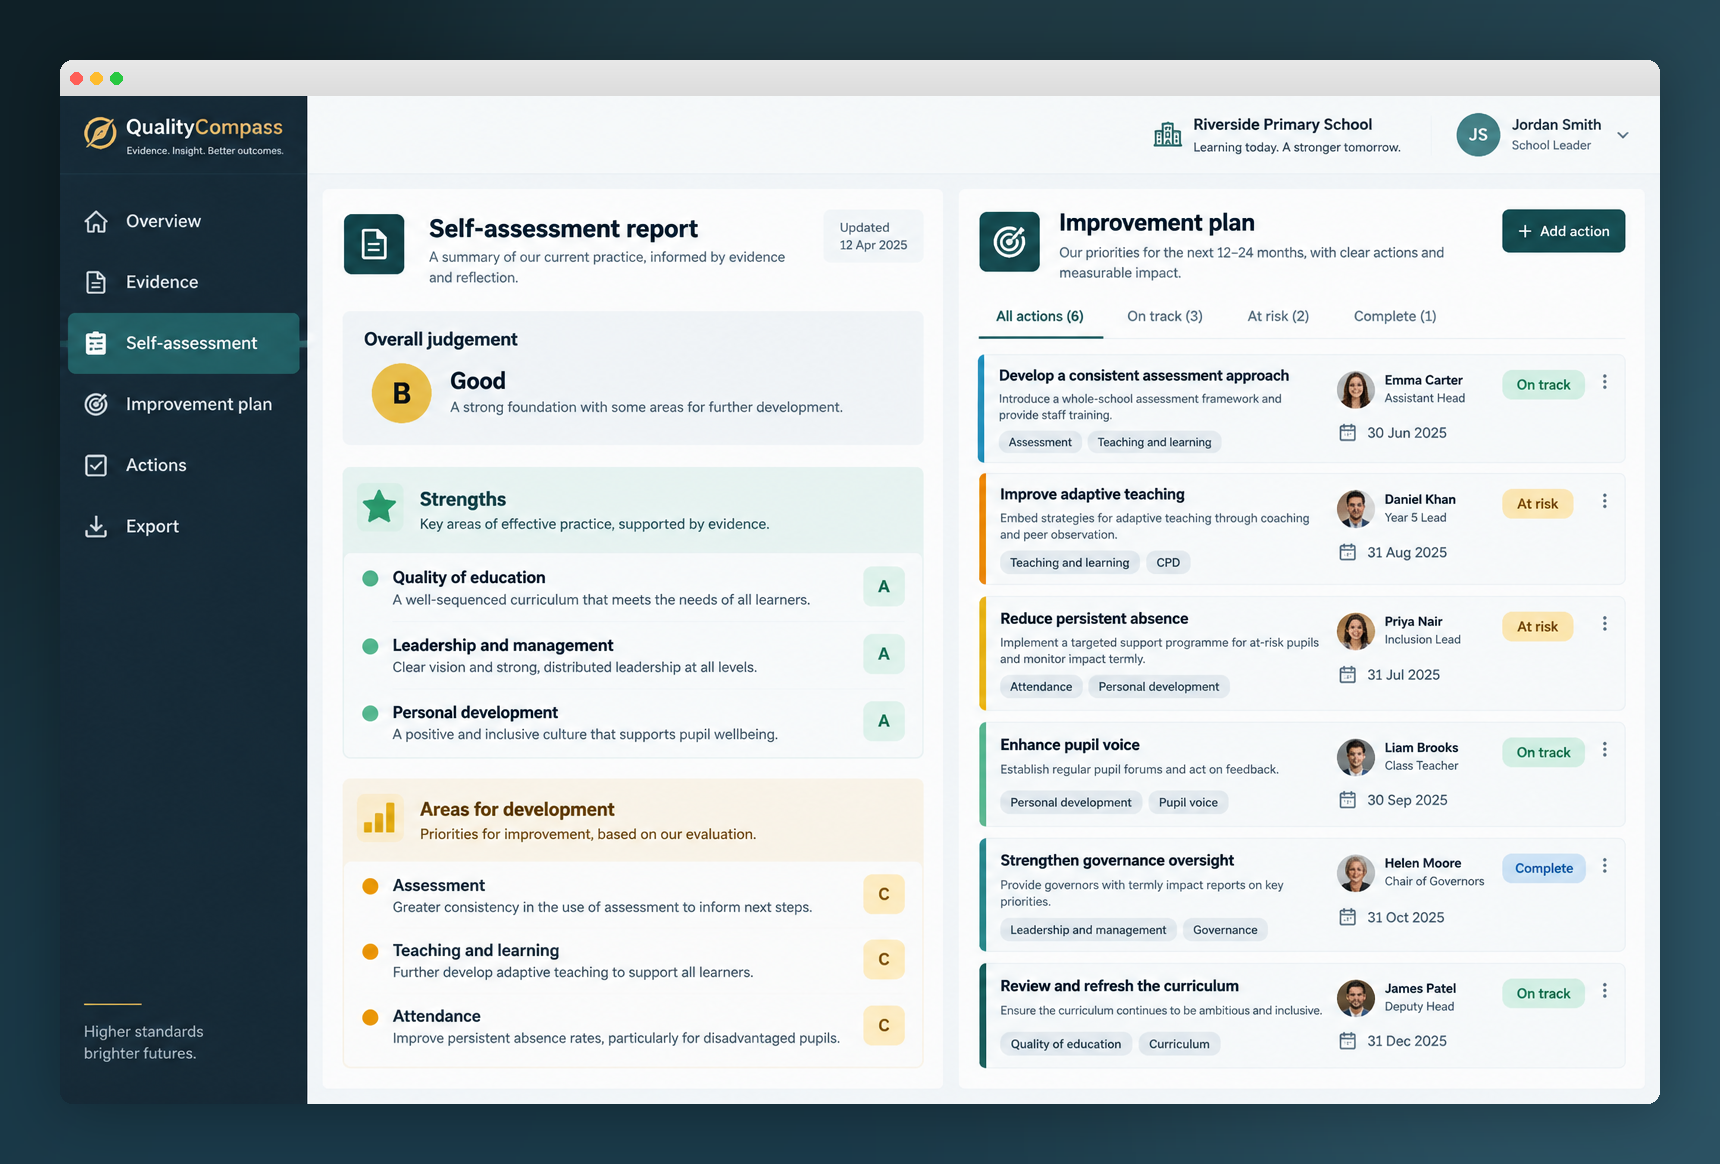Image resolution: width=1720 pixels, height=1164 pixels.
Task: Click the calendar icon beside 30 Jun 2025
Action: pyautogui.click(x=1348, y=433)
